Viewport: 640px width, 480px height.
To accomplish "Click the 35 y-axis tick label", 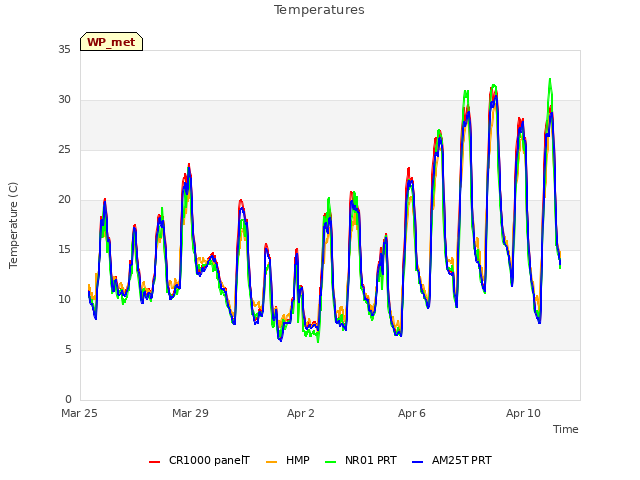I will coord(64,49).
